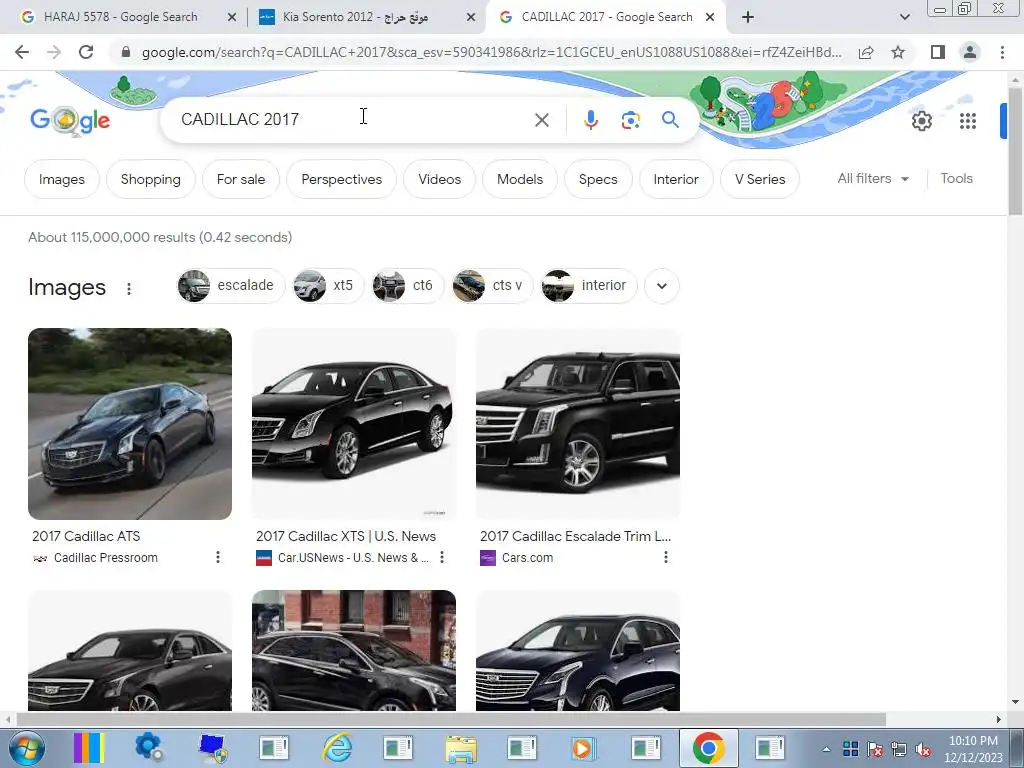This screenshot has width=1024, height=768.
Task: Open Google quick settings gear
Action: [x=921, y=121]
